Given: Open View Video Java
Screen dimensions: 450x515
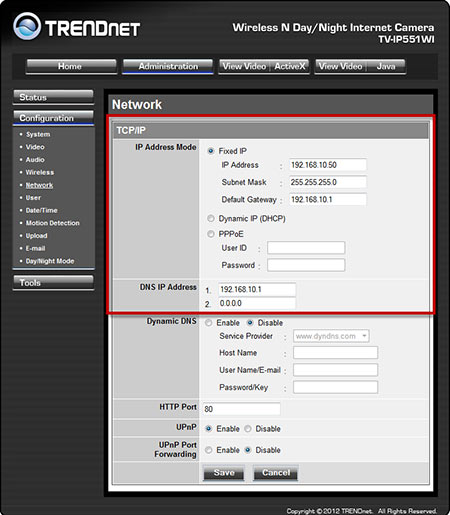Looking at the screenshot, I should click(360, 66).
